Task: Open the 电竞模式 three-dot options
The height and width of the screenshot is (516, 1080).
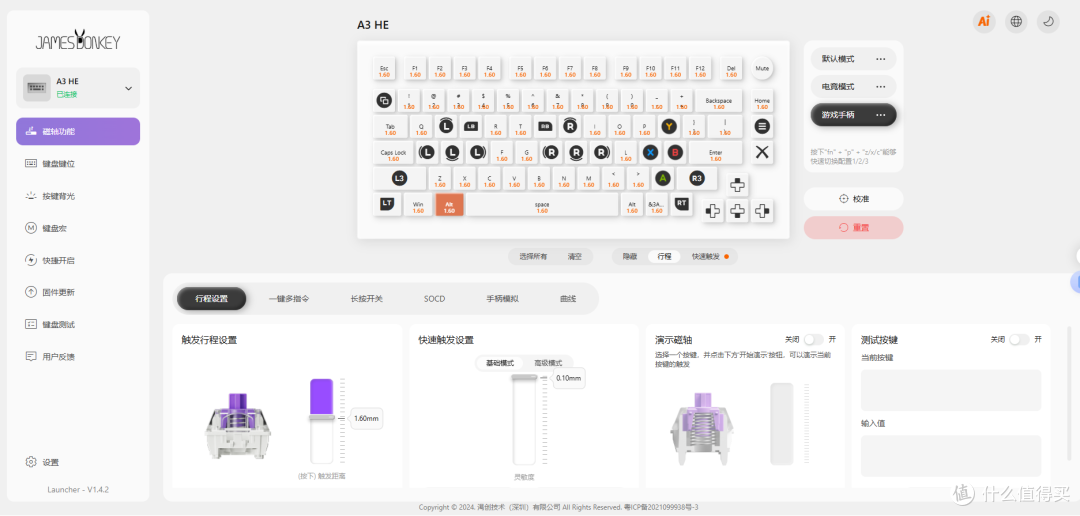Action: 880,87
